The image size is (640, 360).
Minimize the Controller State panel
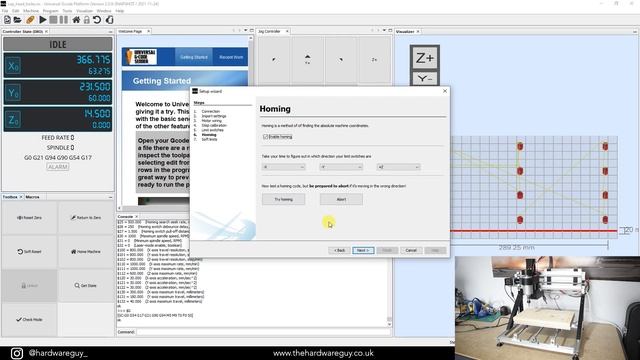110,31
